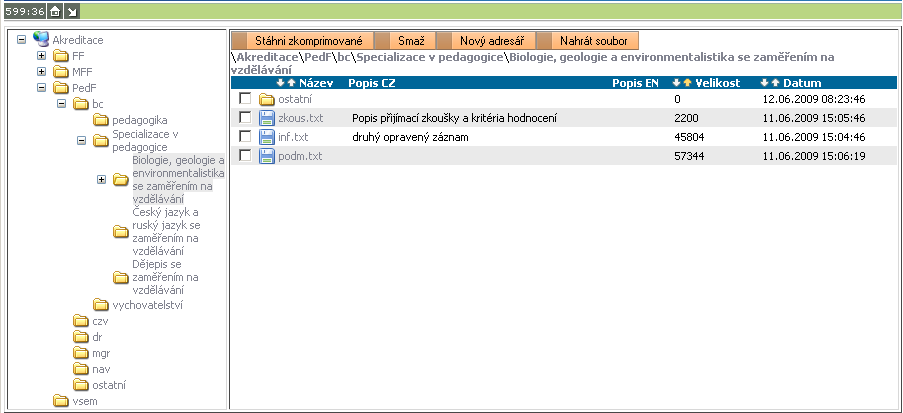
Task: Click the disk icon of podm.txt
Action: pos(267,156)
